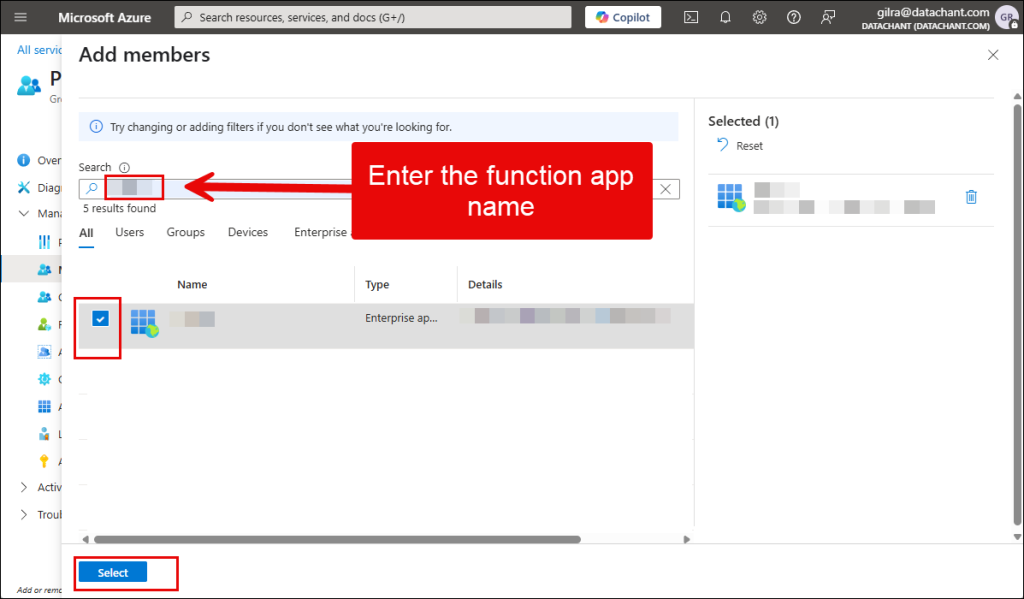Screen dimensions: 1024x599
Task: Open the Azure portal hamburger menu
Action: coord(21,17)
